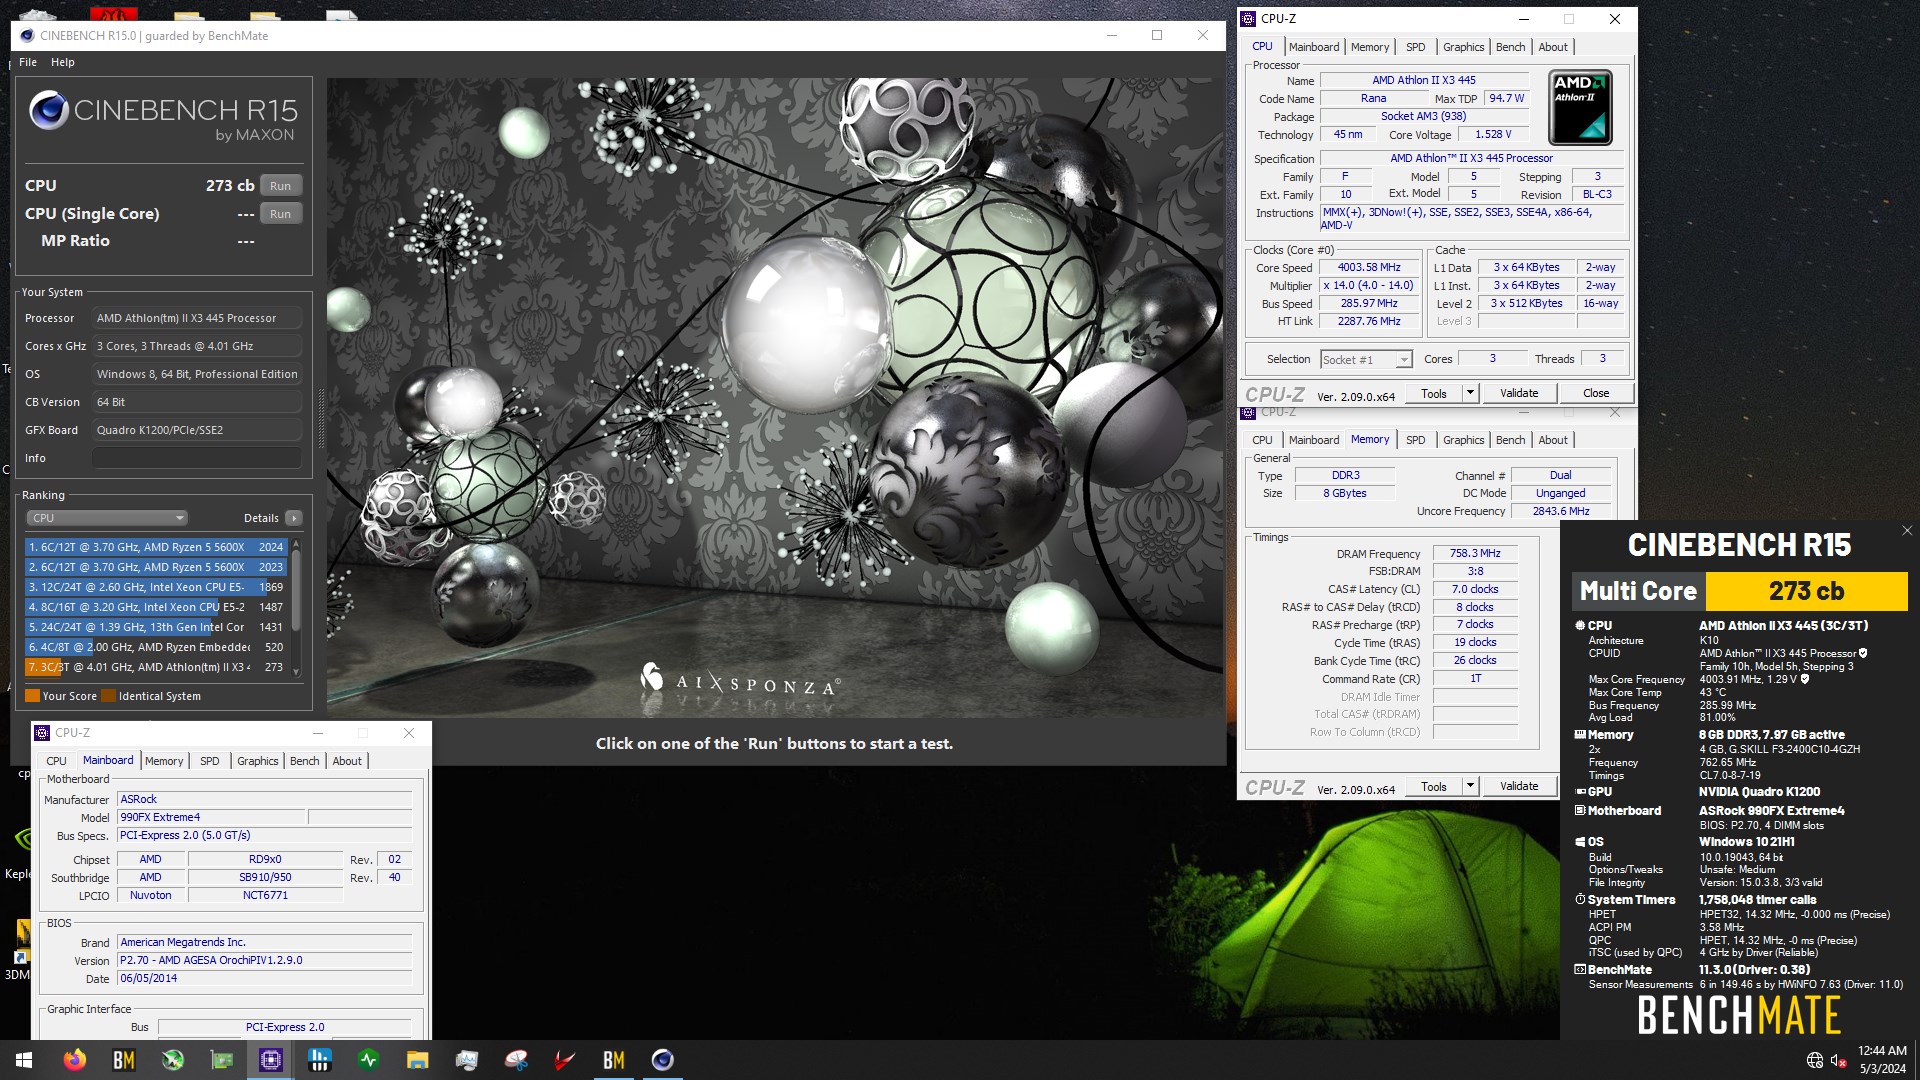Click the green graphics card taskbar icon
Screen dimensions: 1920x1080
coord(222,1060)
